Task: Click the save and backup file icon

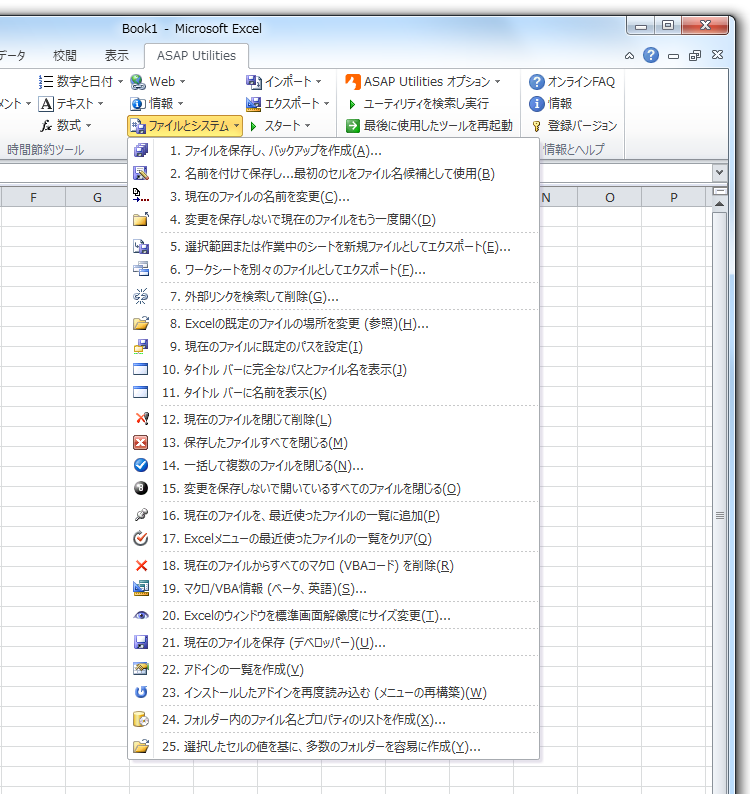Action: [x=141, y=150]
